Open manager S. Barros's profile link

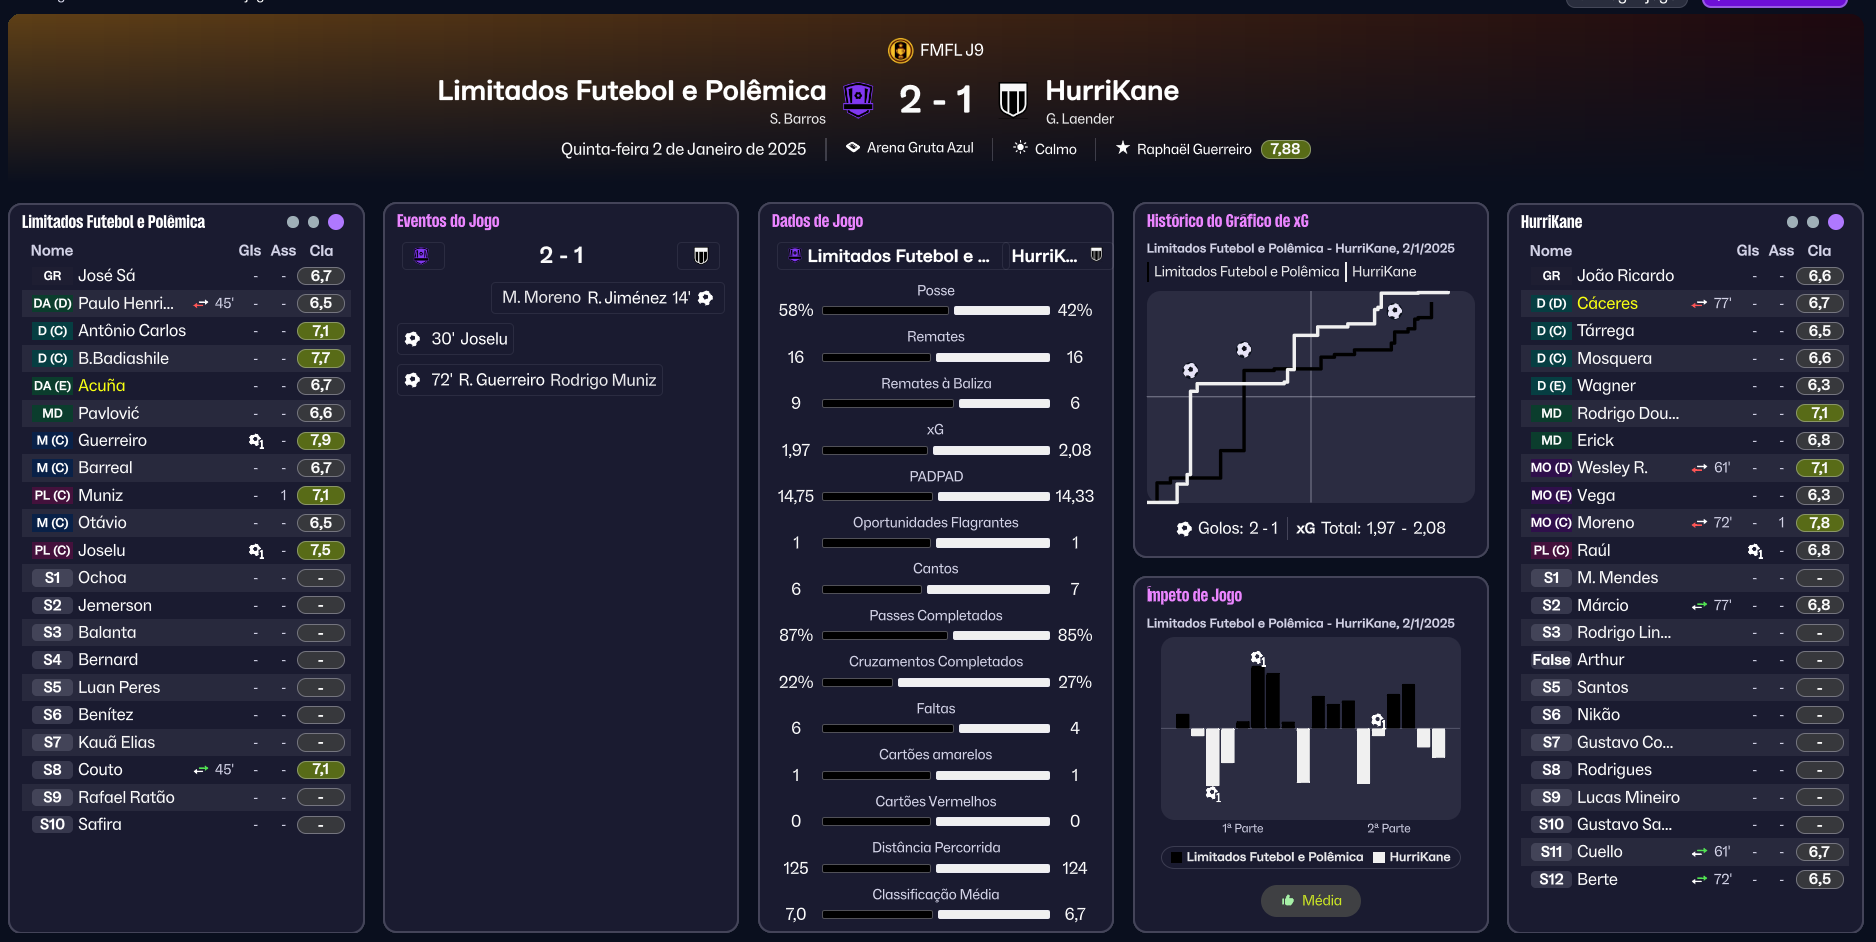[x=797, y=119]
